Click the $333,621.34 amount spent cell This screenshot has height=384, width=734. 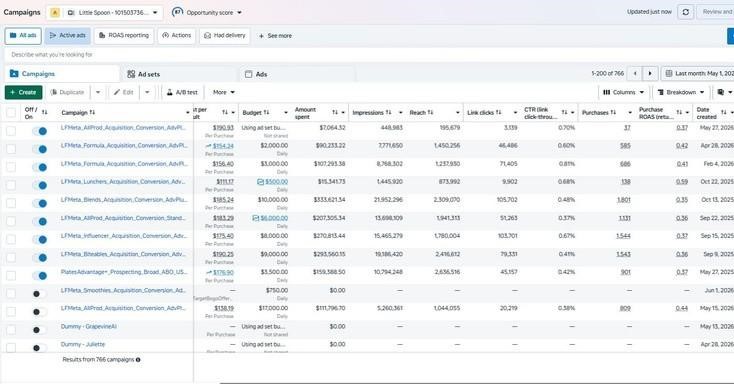click(x=330, y=200)
